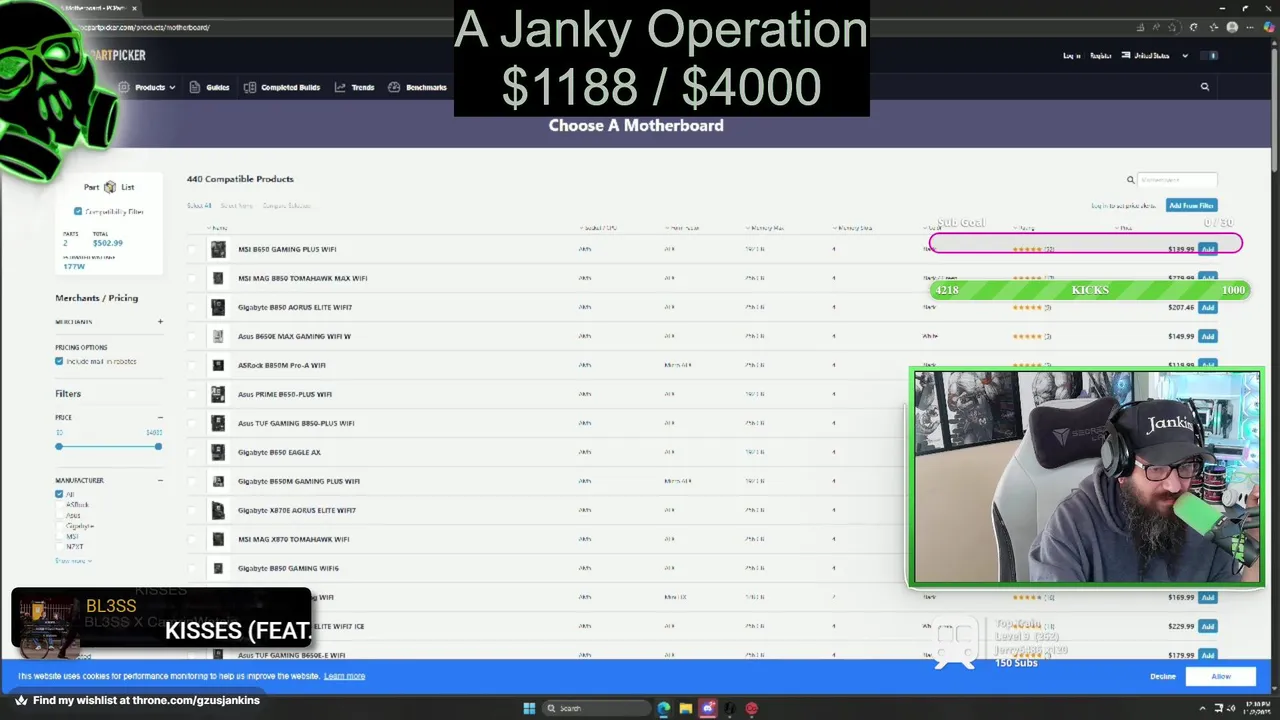The image size is (1280, 720).
Task: Click the Part List cube icon
Action: tap(110, 187)
